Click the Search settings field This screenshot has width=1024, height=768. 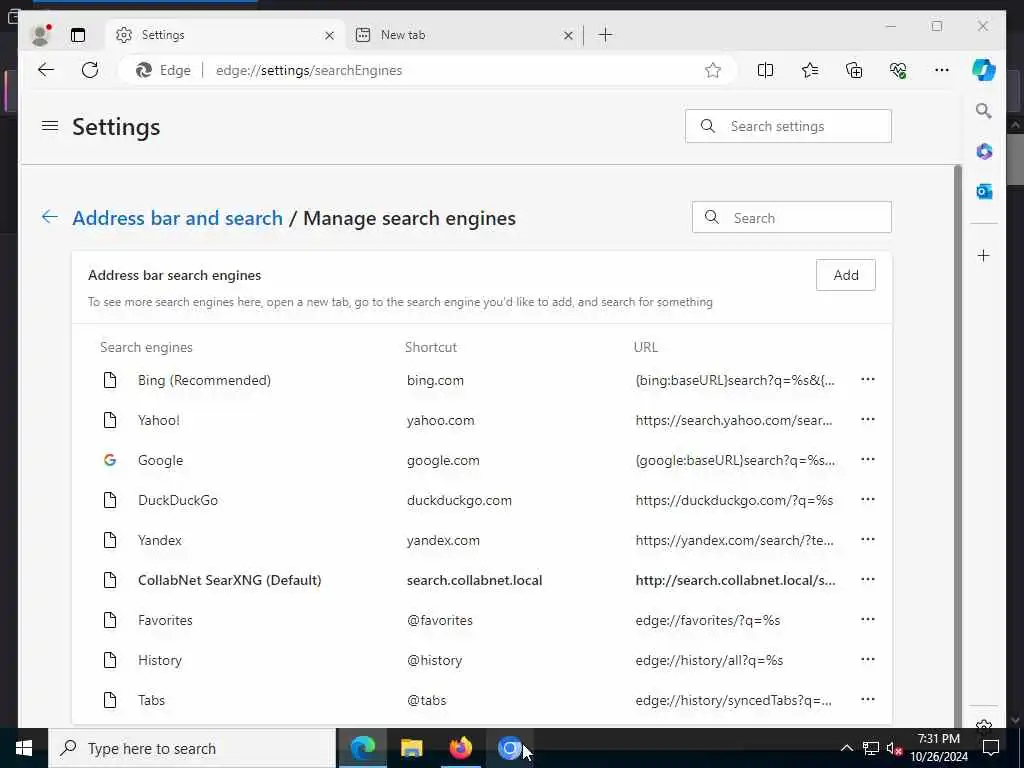point(788,126)
